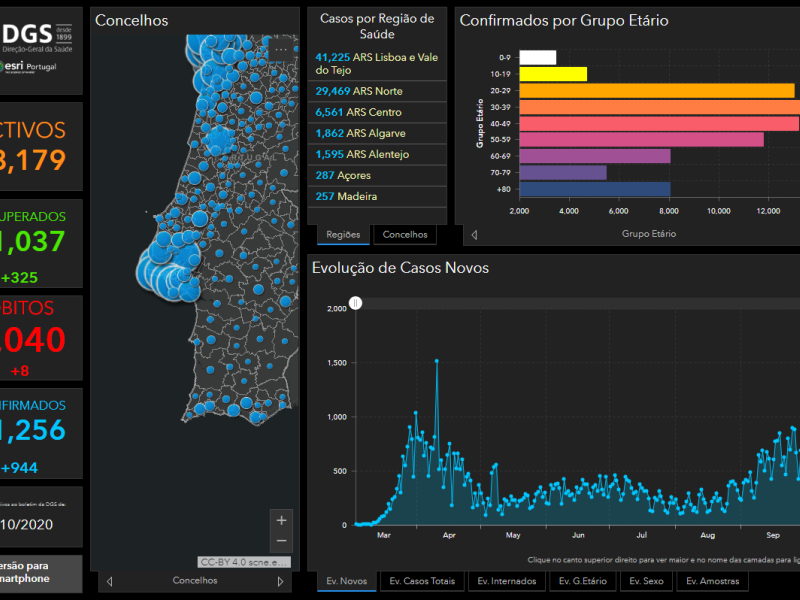This screenshot has height=600, width=800.
Task: Switch to the Concelhos tab under regions list
Action: [405, 235]
